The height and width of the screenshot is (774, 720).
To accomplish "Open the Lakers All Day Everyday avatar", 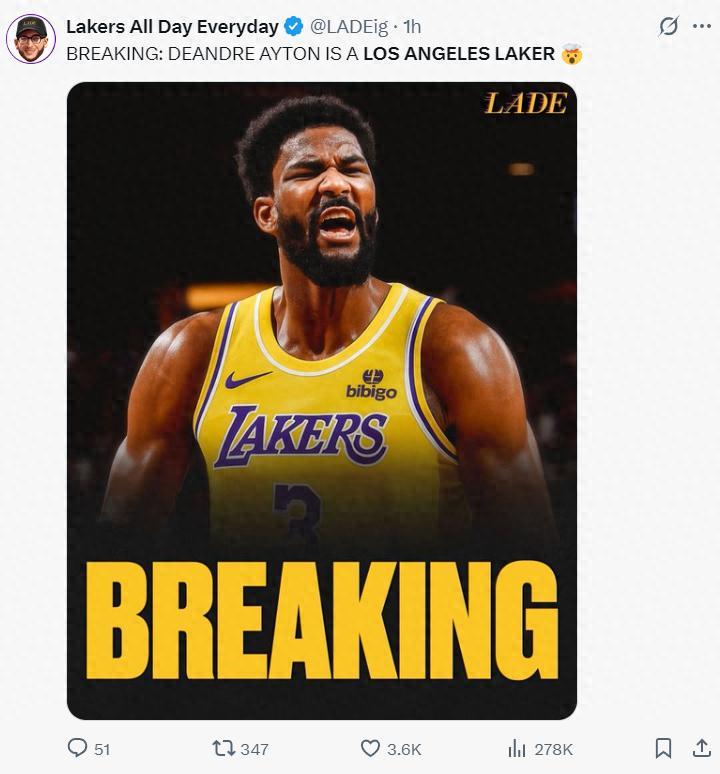I will (31, 39).
